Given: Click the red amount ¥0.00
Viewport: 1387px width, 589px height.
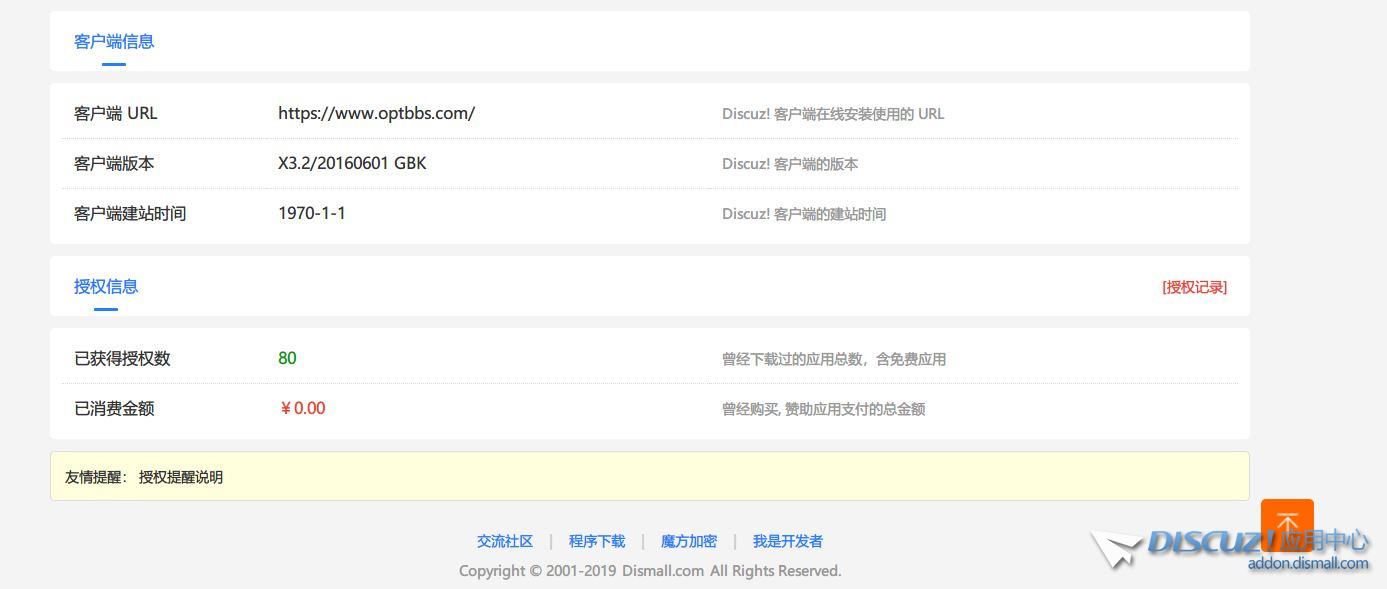Looking at the screenshot, I should pyautogui.click(x=302, y=408).
